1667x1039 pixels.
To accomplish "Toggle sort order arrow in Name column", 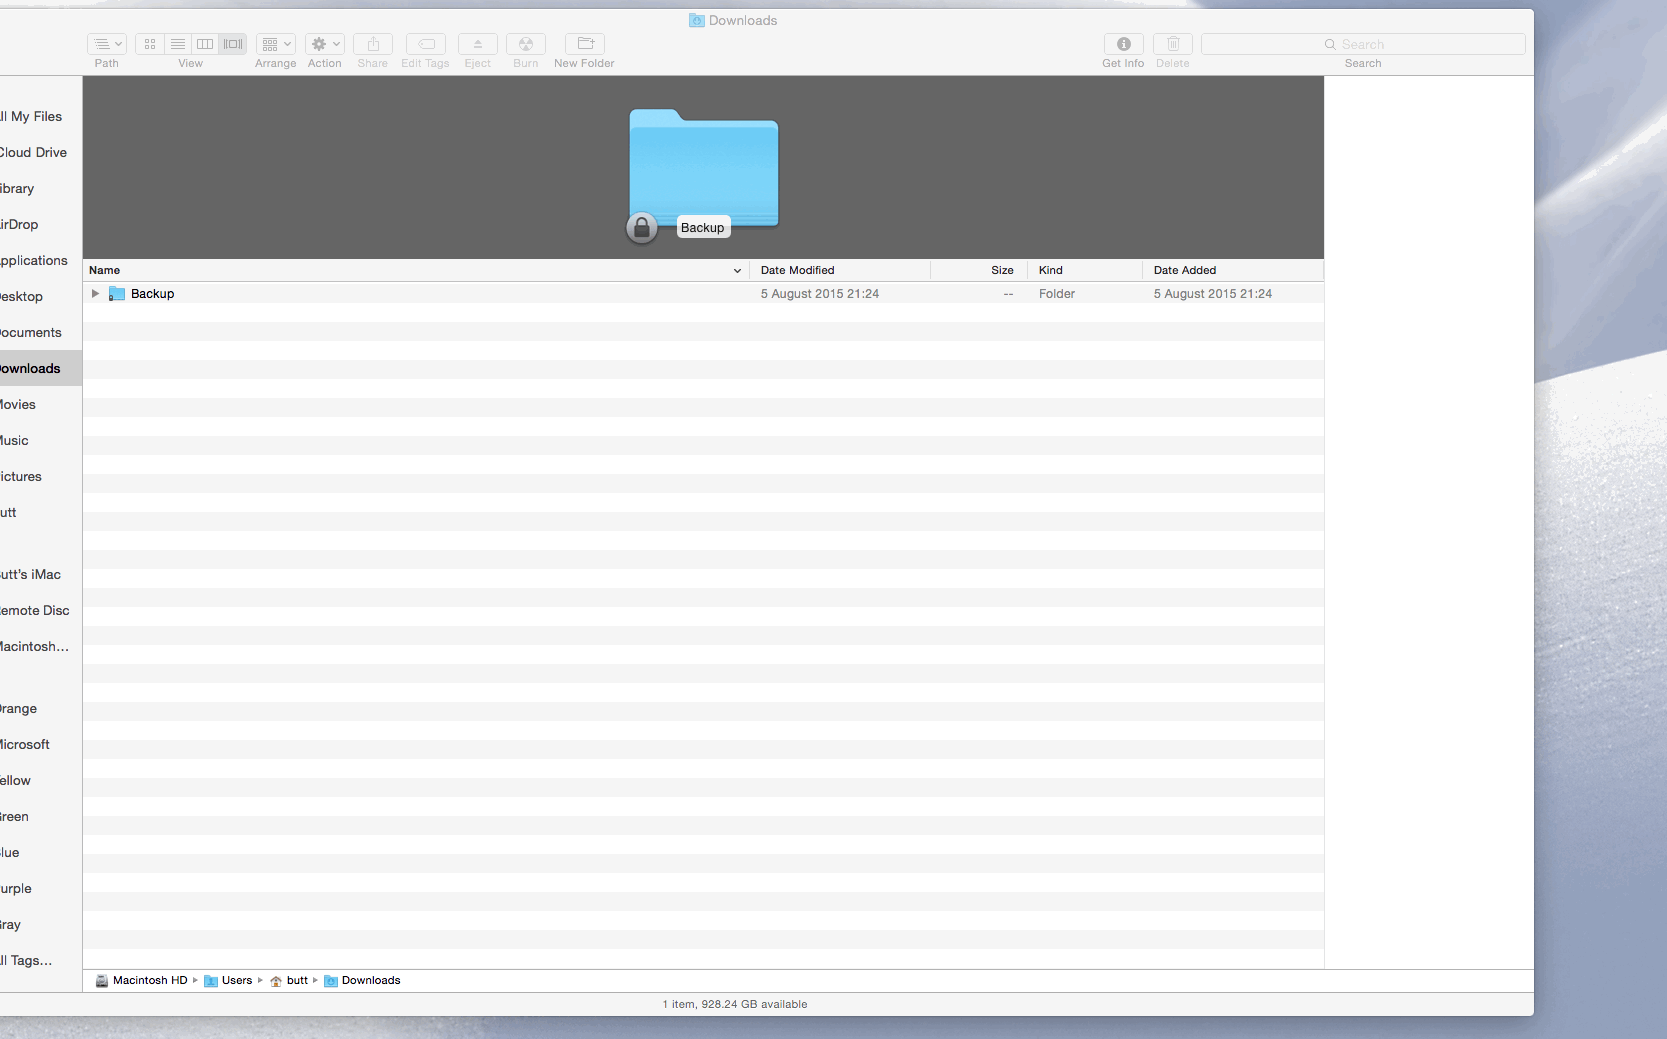I will coord(737,271).
